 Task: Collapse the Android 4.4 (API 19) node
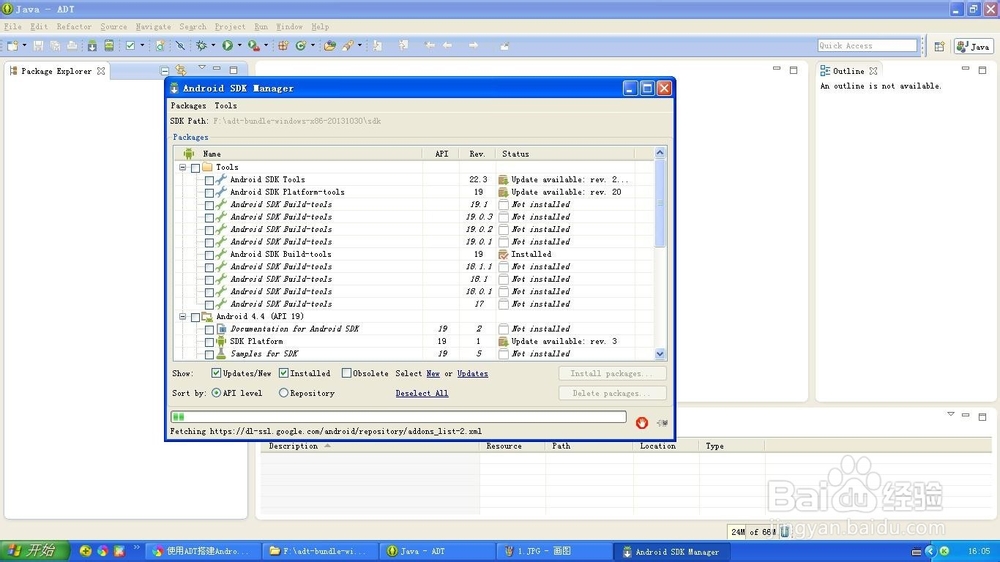[182, 316]
